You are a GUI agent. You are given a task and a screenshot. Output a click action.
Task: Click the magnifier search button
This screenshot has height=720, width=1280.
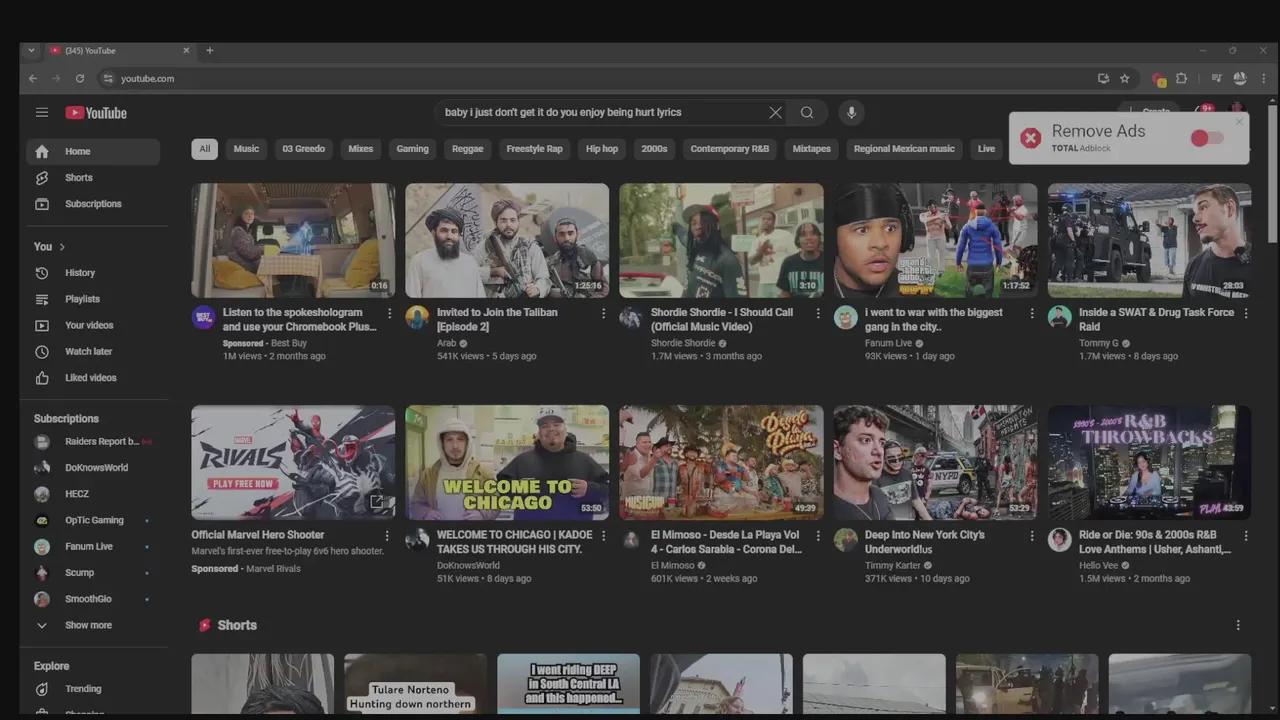807,113
